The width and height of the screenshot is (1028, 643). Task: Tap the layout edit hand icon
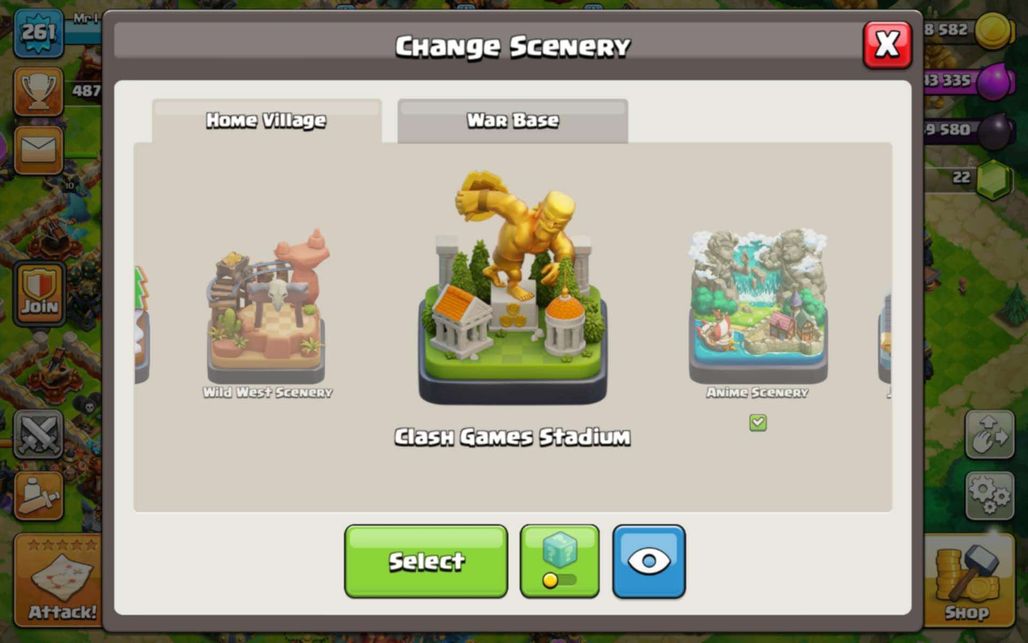pyautogui.click(x=989, y=435)
